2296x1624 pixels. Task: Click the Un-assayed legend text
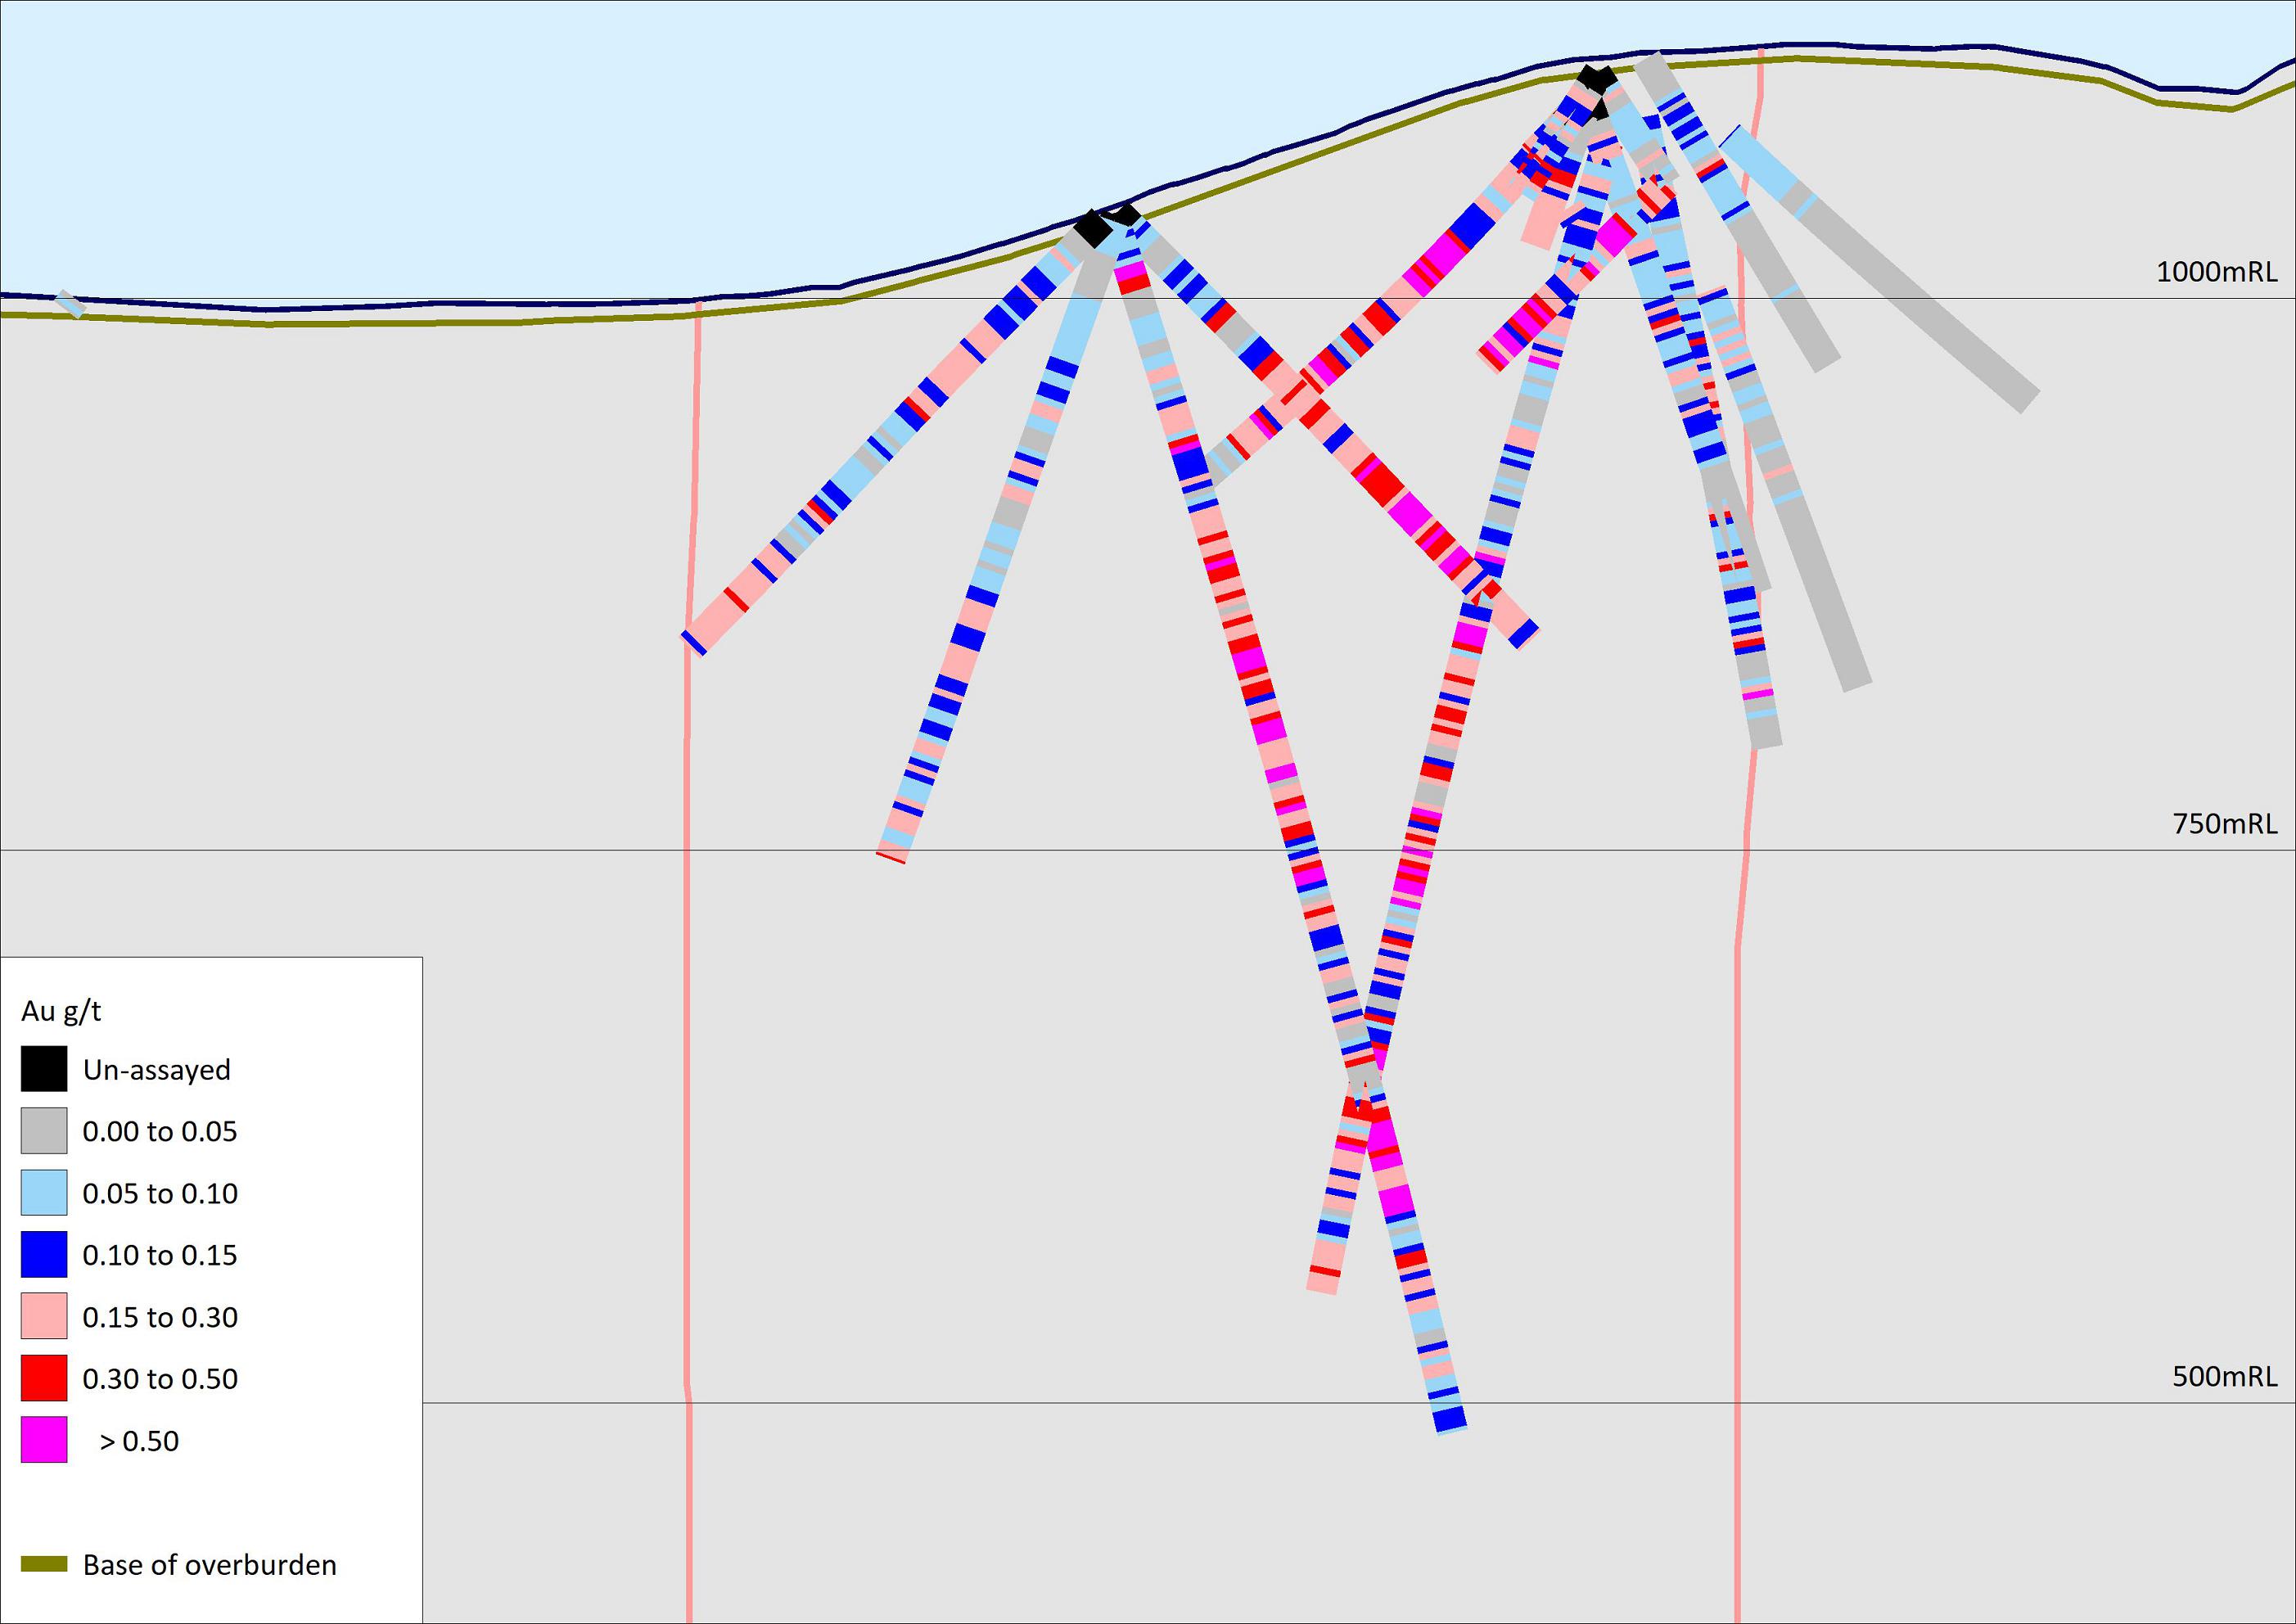tap(156, 1070)
